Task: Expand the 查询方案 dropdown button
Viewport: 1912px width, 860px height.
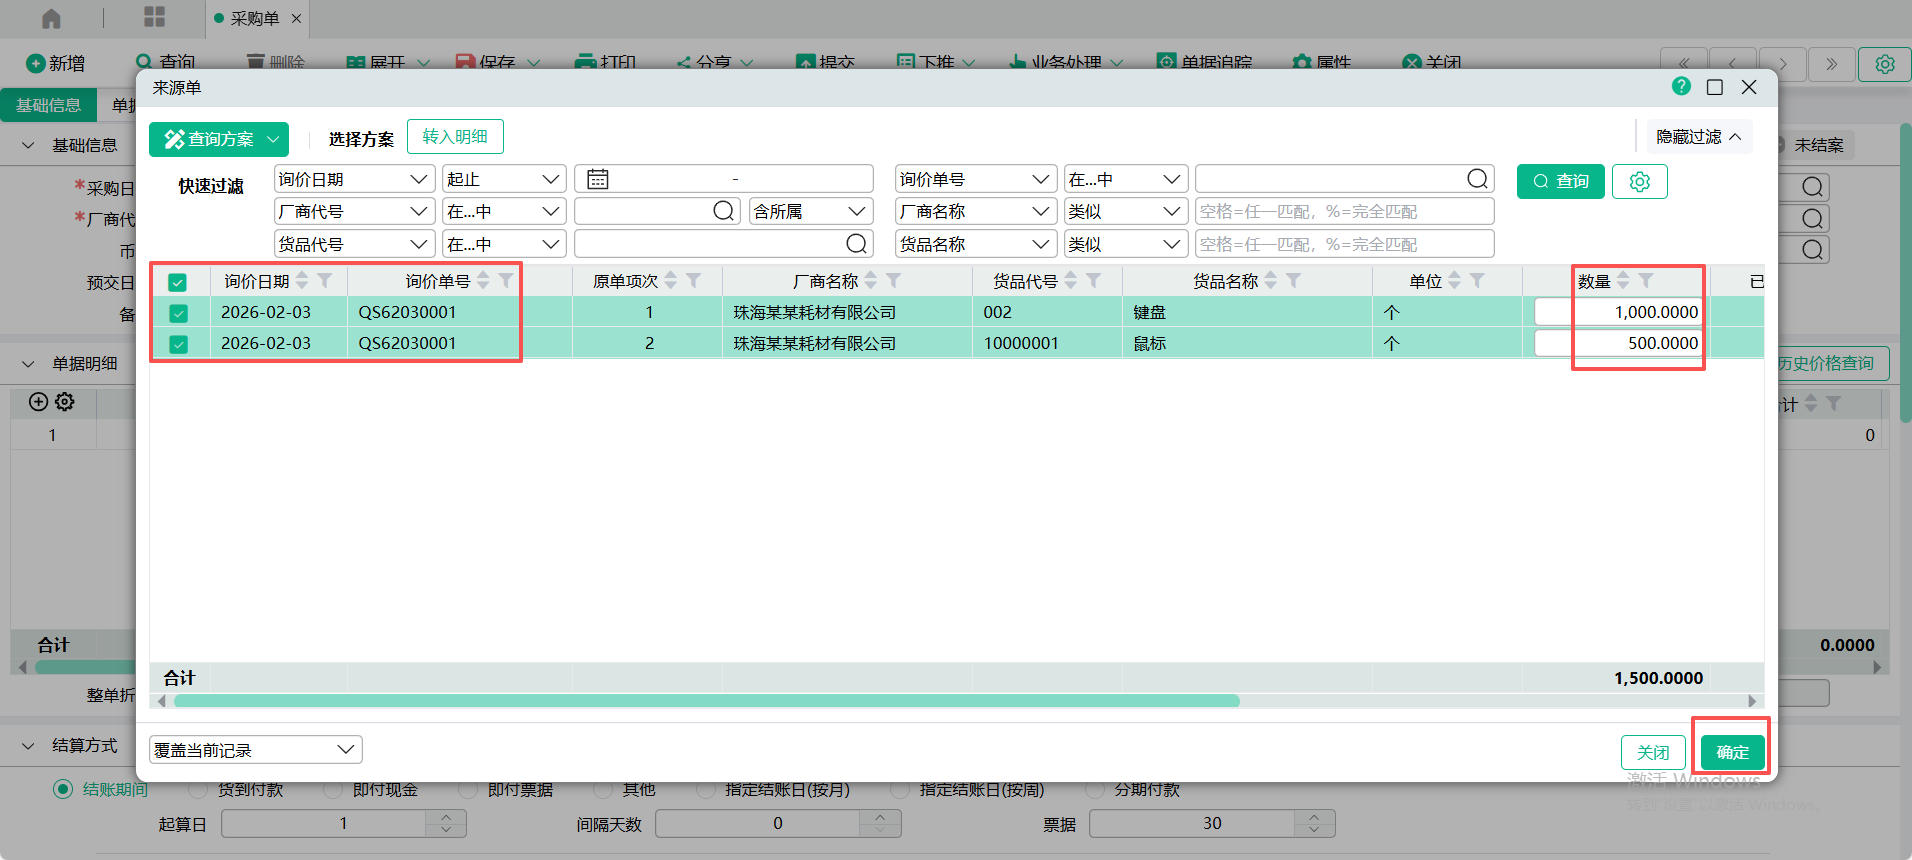Action: tap(273, 139)
